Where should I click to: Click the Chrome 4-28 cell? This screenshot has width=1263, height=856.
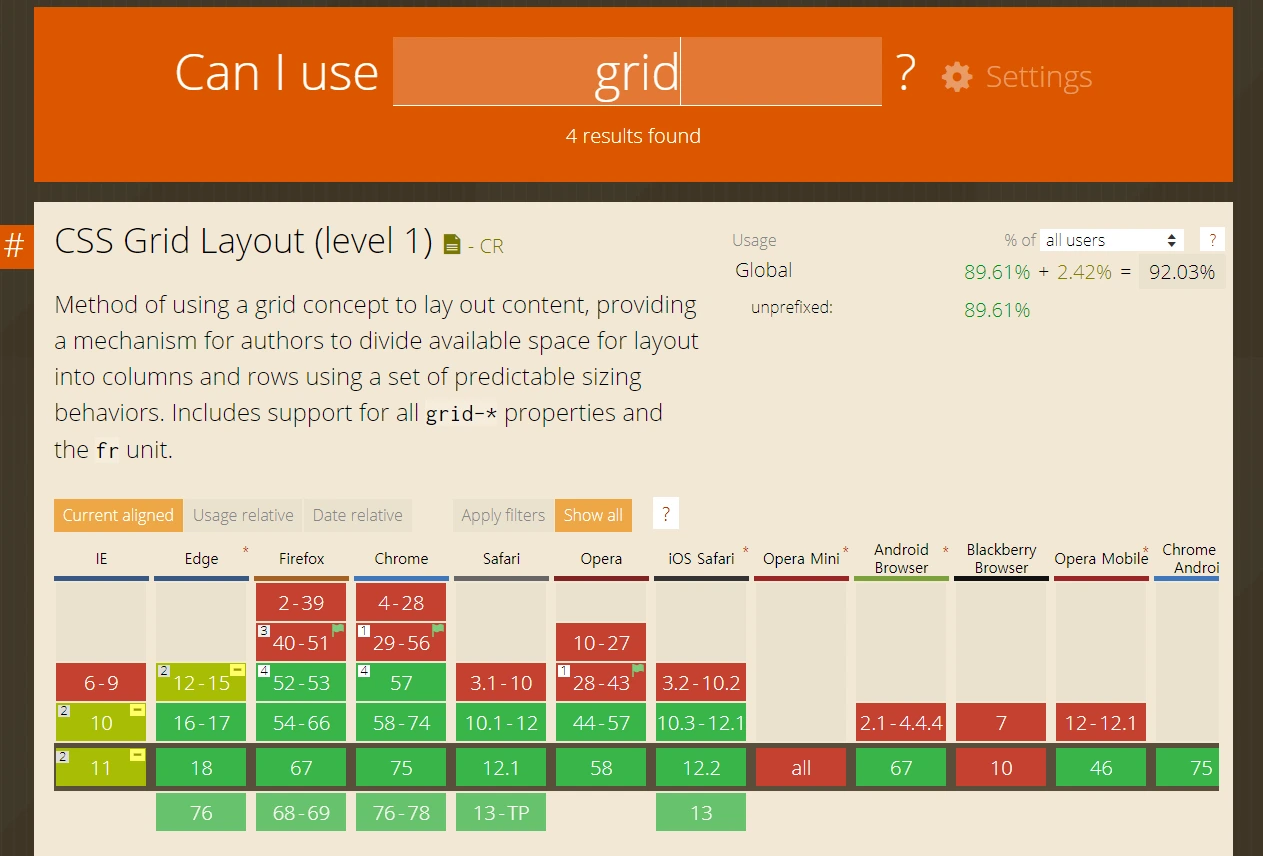(401, 602)
